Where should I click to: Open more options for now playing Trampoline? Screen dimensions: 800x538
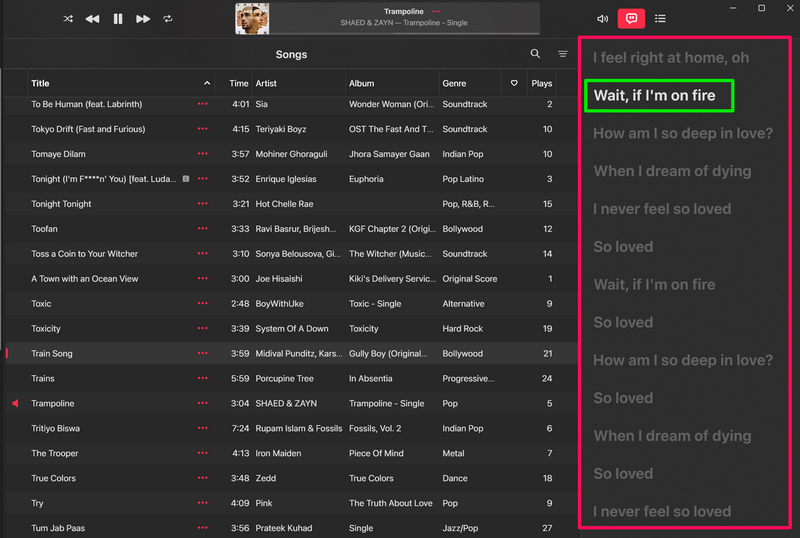pos(436,11)
